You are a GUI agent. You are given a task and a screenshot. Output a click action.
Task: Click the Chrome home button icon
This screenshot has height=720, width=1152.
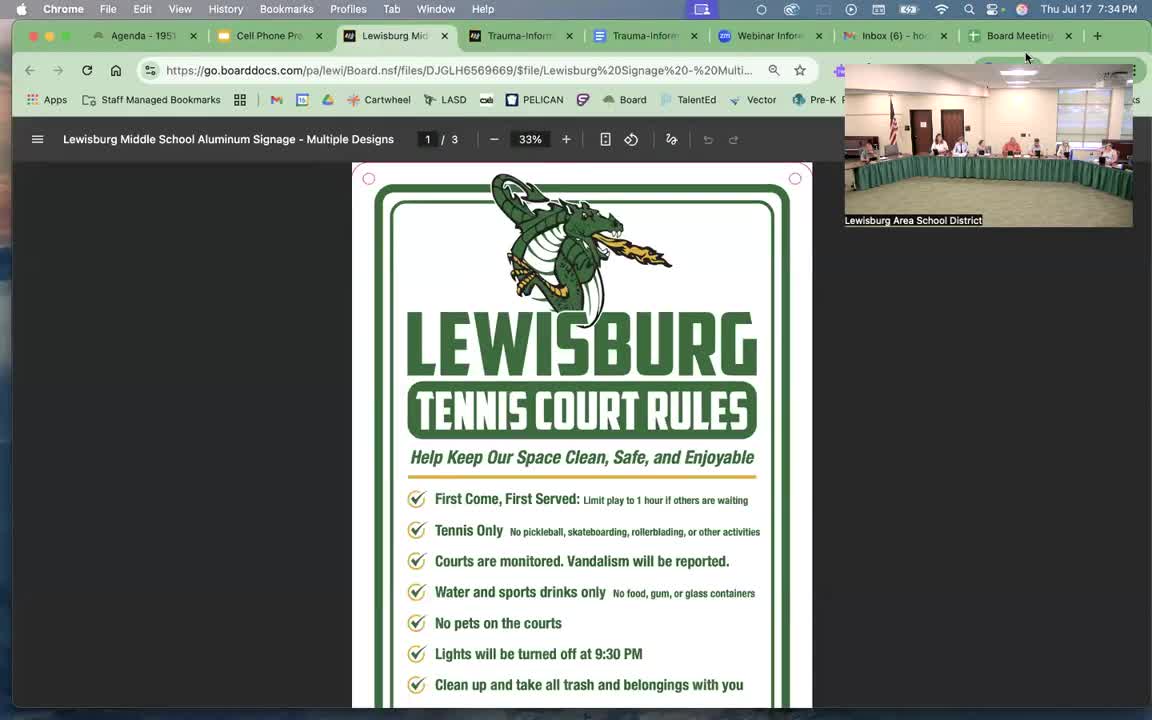pos(116,70)
